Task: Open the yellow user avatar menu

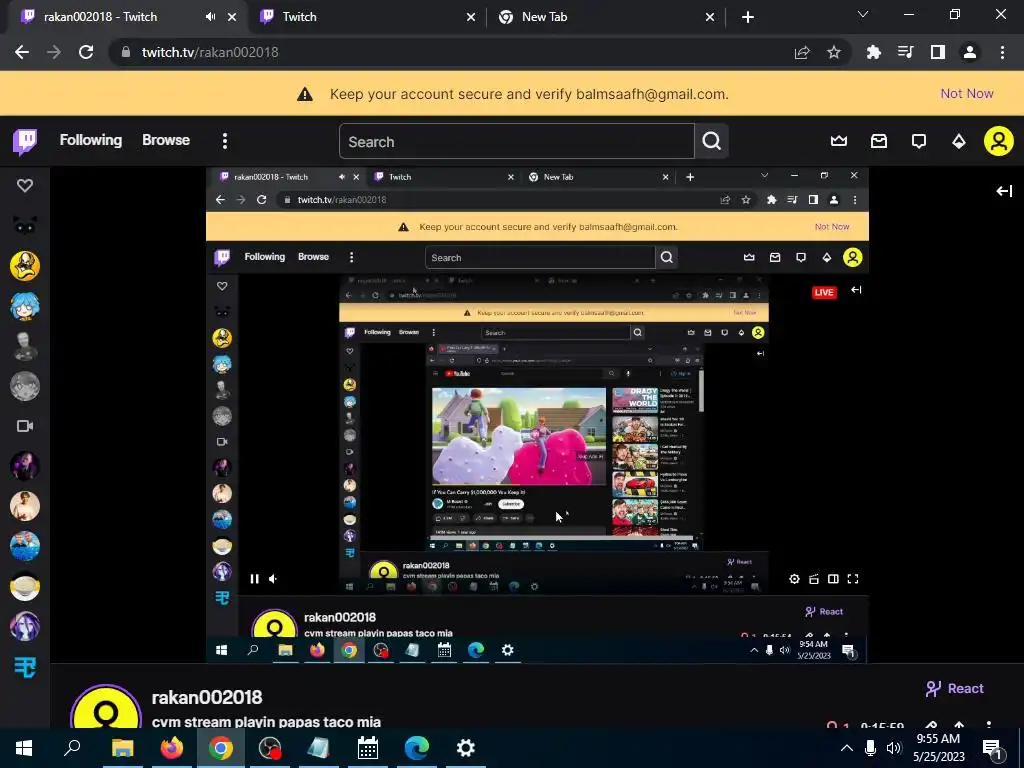Action: [x=999, y=141]
